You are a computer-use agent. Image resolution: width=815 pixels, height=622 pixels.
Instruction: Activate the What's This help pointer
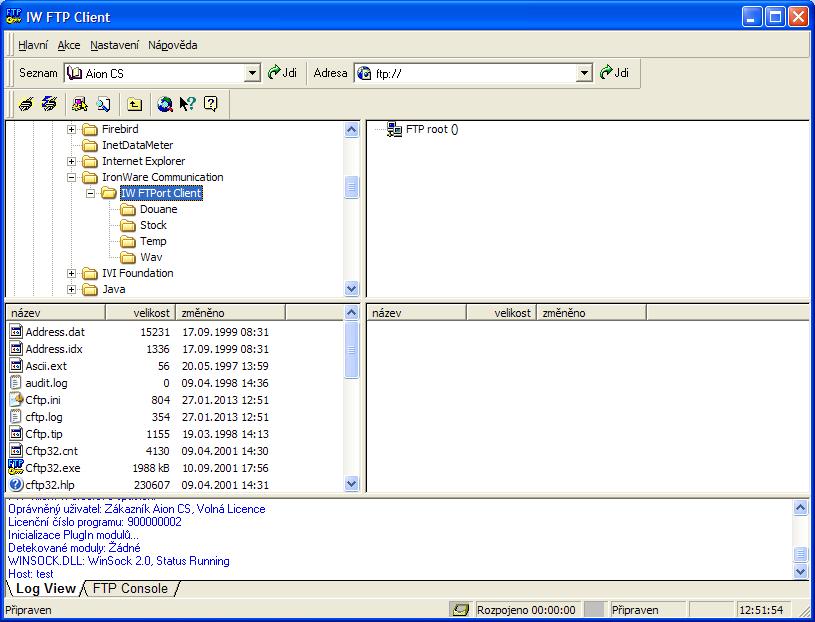[x=187, y=104]
